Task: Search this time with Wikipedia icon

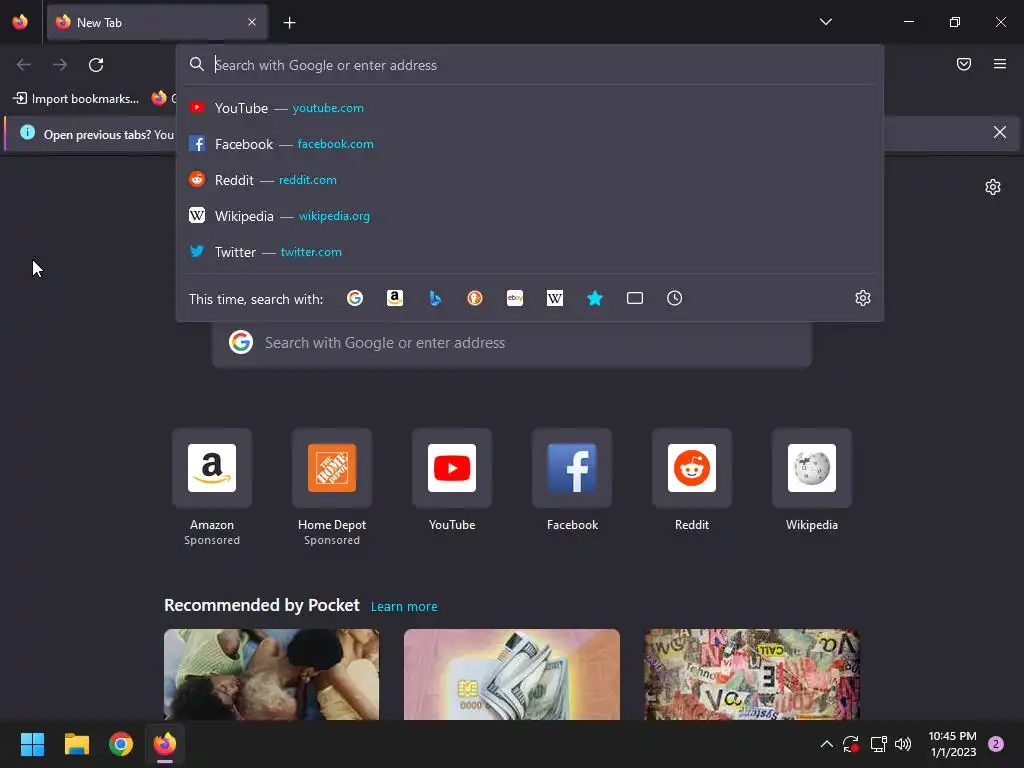Action: [554, 298]
